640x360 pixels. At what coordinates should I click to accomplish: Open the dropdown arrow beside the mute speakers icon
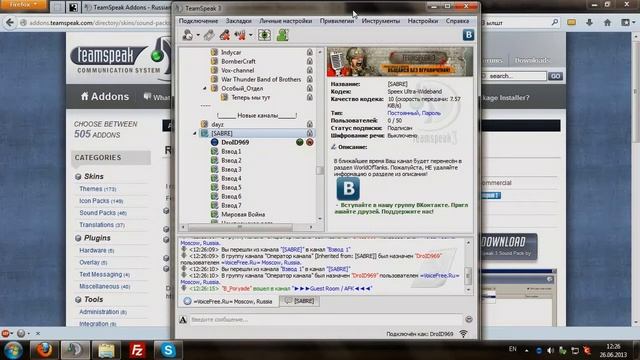click(251, 36)
